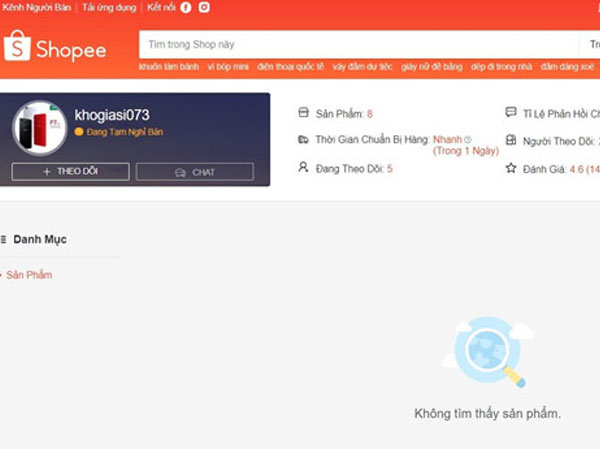600x450 pixels.
Task: Click the Shopee shopping bag logo
Action: [x=18, y=45]
